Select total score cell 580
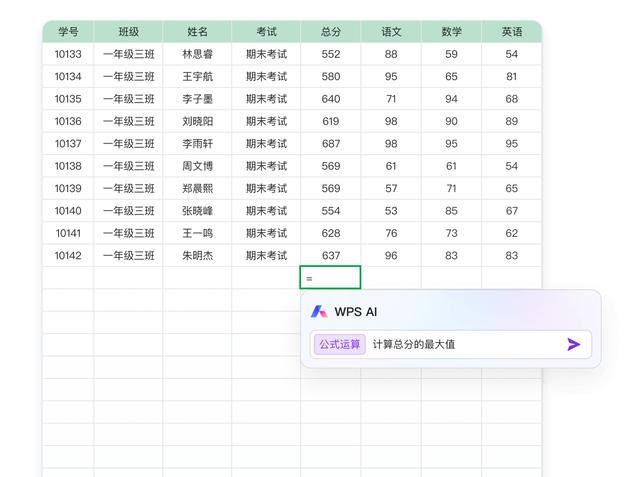Image resolution: width=640 pixels, height=477 pixels. [x=331, y=77]
